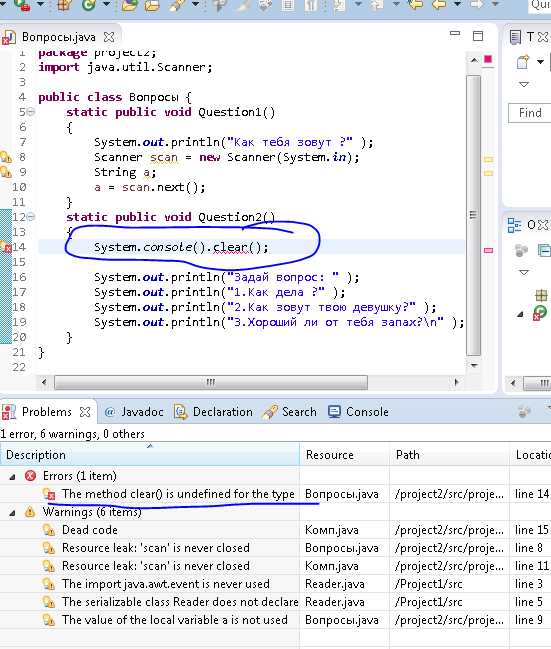Open the Outline view menu triangle
551x649 pixels.
coord(524,272)
